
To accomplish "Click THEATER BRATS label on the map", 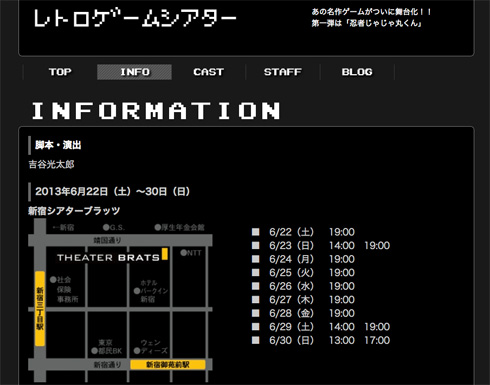I will point(108,258).
